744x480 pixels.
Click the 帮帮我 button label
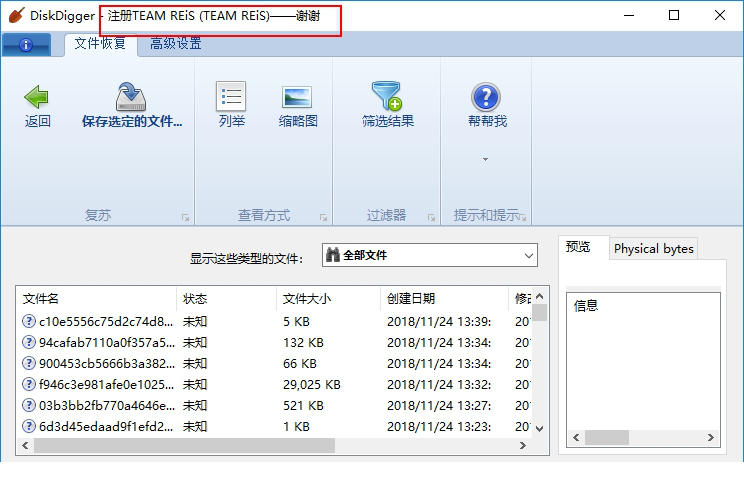[487, 121]
